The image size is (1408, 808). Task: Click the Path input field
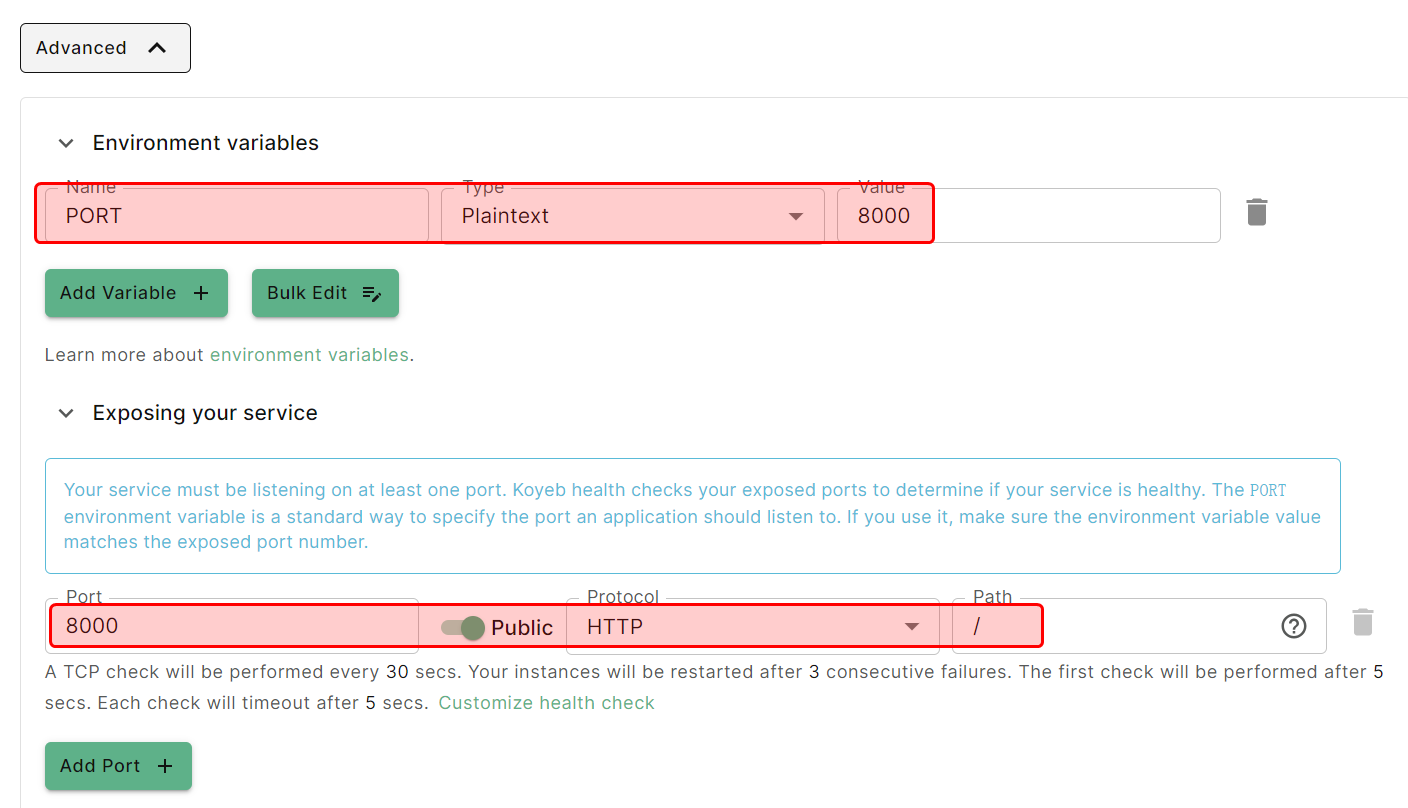(x=1110, y=627)
